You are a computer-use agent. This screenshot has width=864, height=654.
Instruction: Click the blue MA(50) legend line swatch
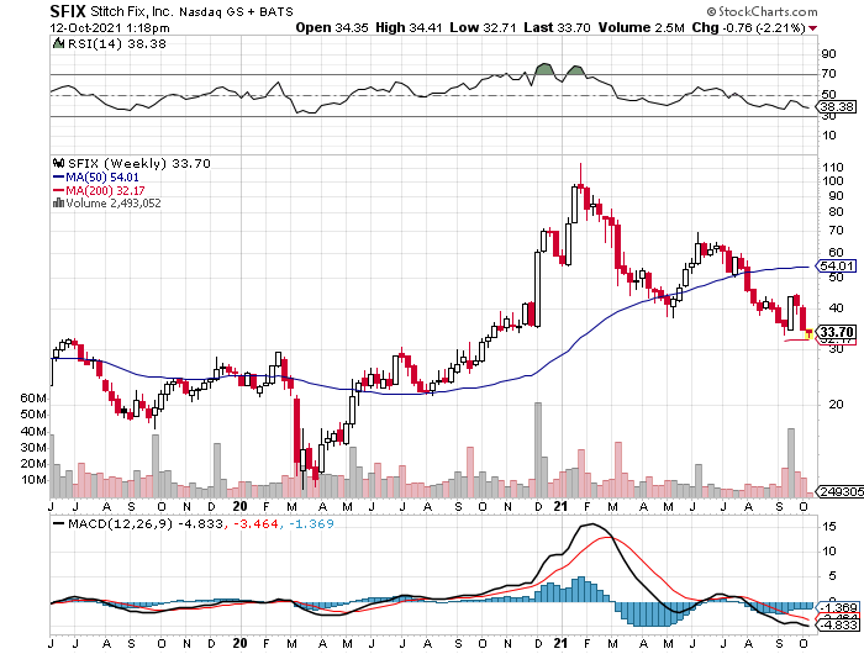[56, 177]
